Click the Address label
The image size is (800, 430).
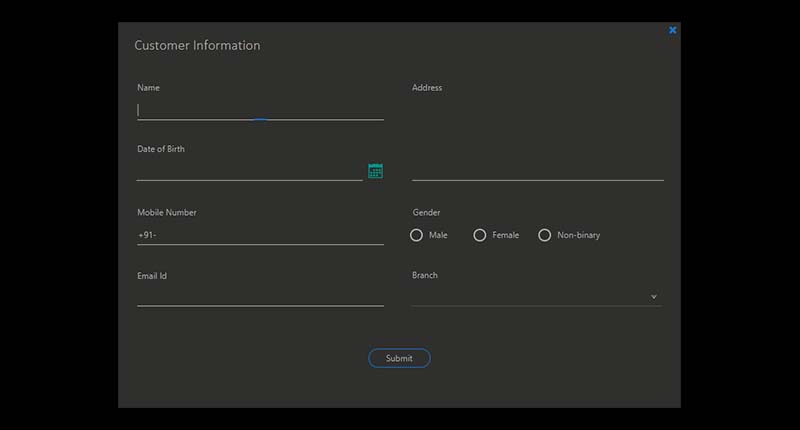click(x=427, y=88)
